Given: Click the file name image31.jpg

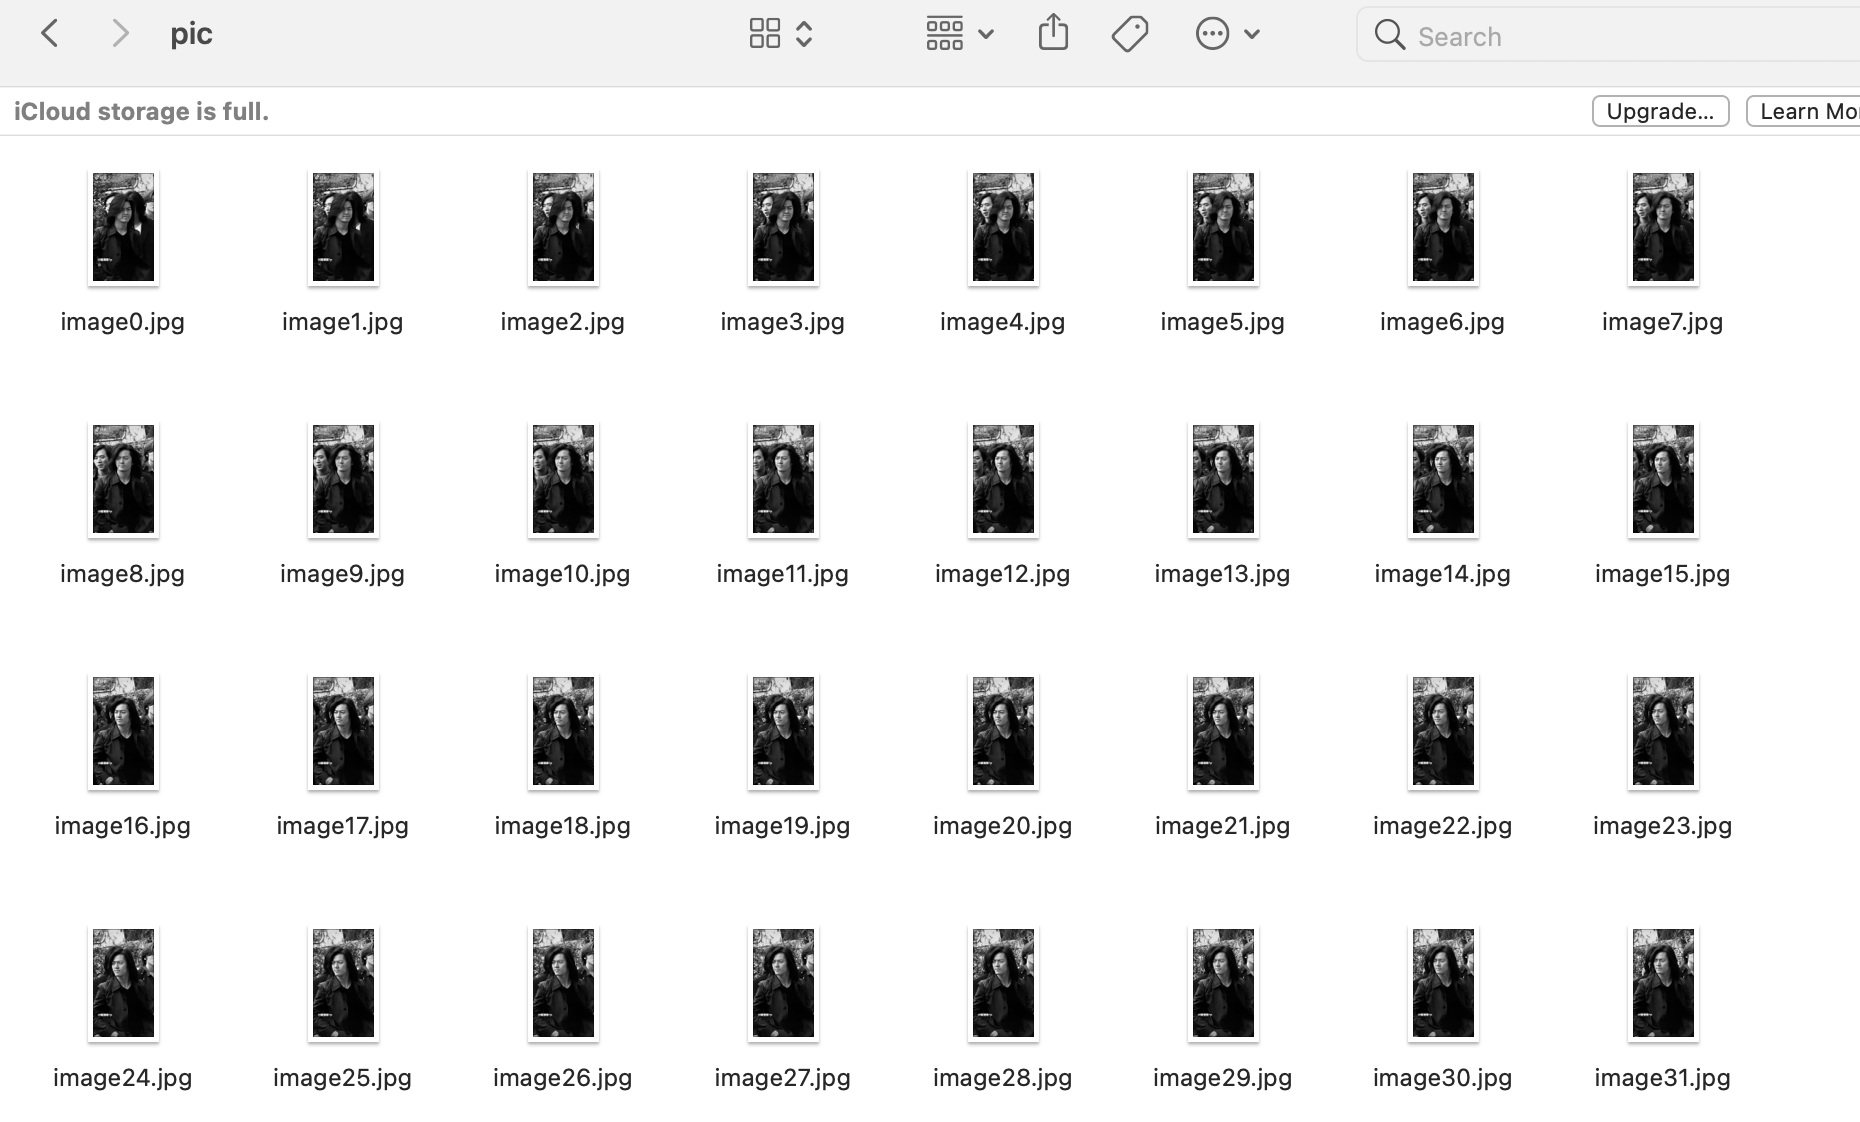Looking at the screenshot, I should tap(1662, 1078).
